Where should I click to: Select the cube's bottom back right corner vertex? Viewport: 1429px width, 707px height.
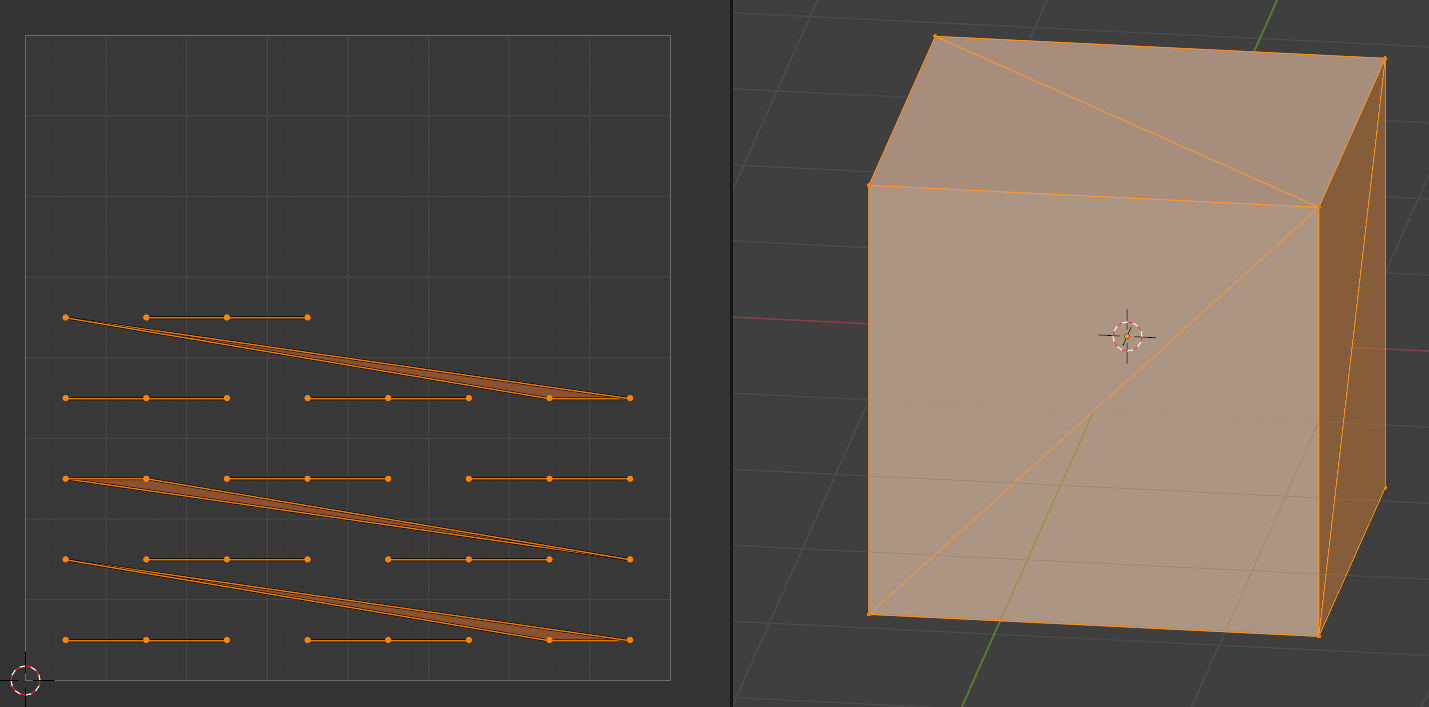click(x=1385, y=487)
